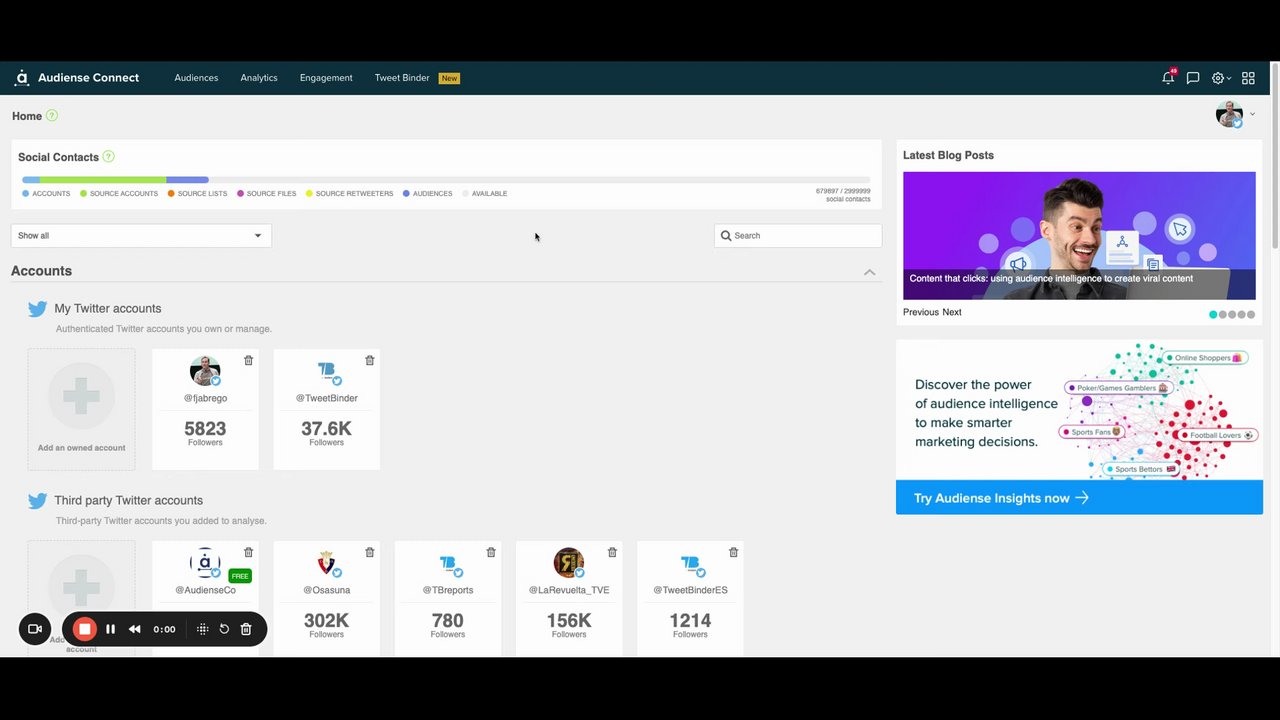1280x720 pixels.
Task: Click the social contacts usage bar
Action: pyautogui.click(x=446, y=180)
